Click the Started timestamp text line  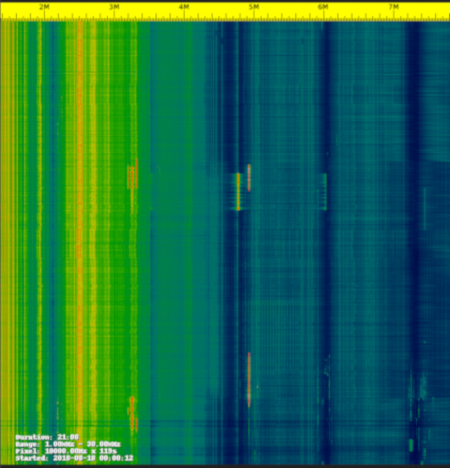[x=74, y=458]
